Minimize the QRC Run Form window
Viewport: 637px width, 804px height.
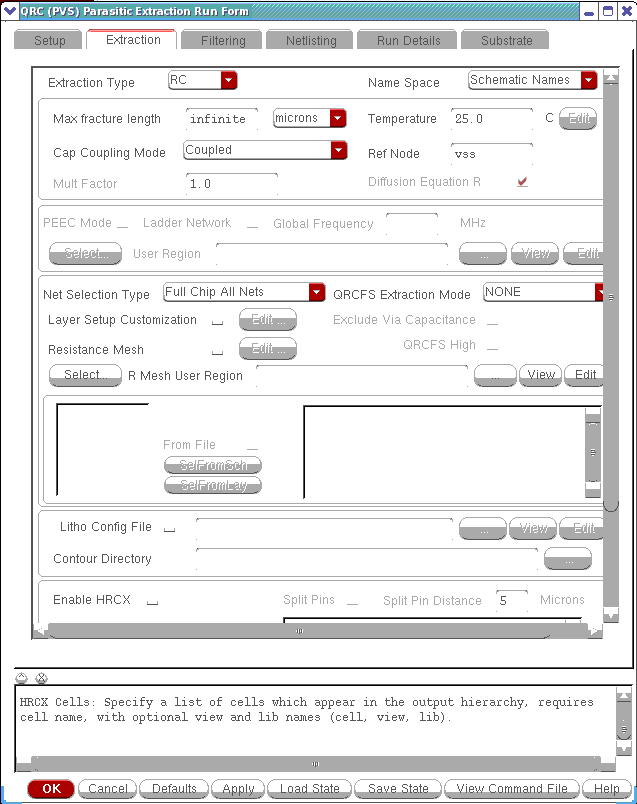589,11
